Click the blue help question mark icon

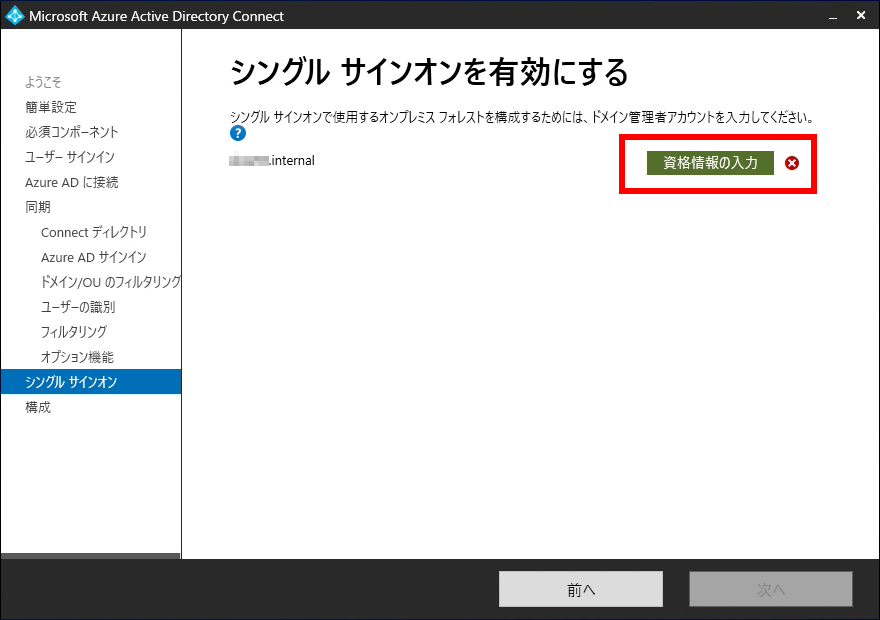click(238, 133)
